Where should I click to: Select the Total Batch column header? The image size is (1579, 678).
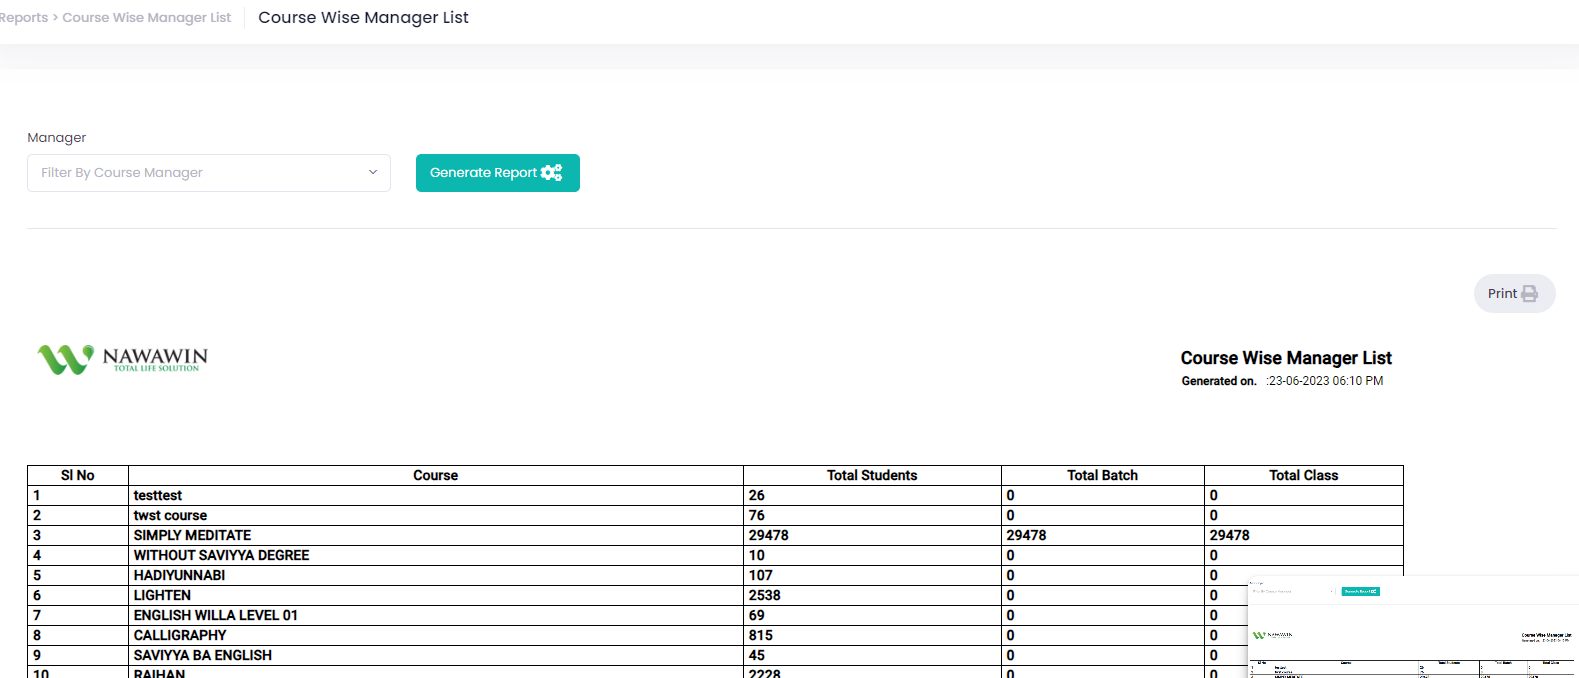(1102, 476)
